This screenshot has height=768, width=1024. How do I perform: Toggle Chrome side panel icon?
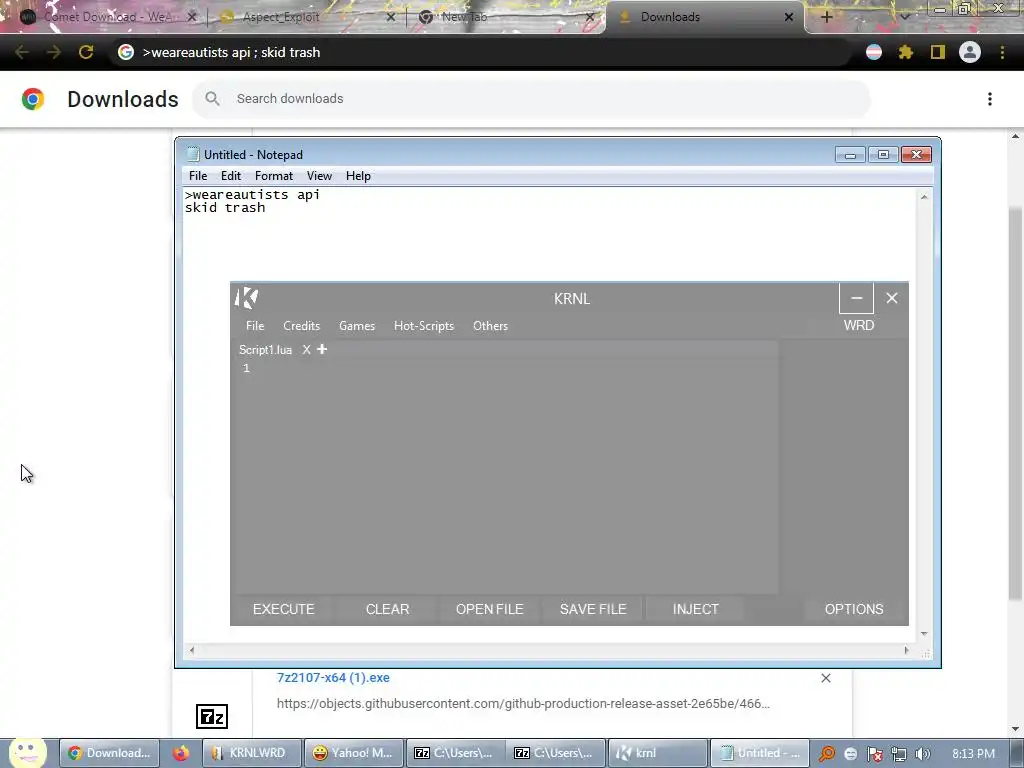click(937, 52)
